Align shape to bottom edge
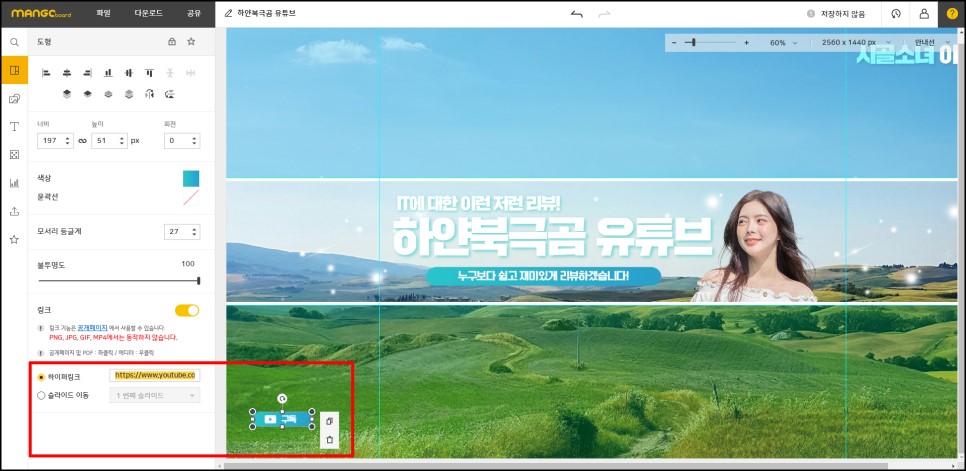Image resolution: width=966 pixels, height=471 pixels. [108, 73]
